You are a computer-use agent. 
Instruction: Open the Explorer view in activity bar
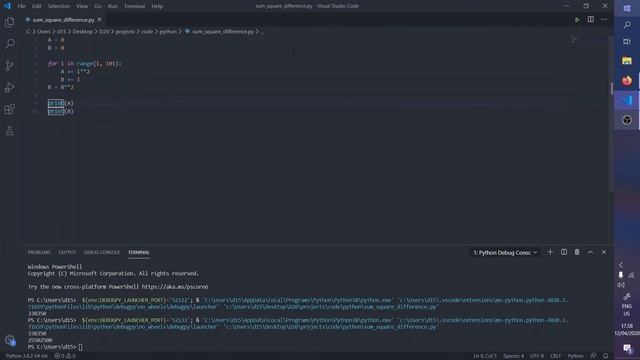[9, 22]
